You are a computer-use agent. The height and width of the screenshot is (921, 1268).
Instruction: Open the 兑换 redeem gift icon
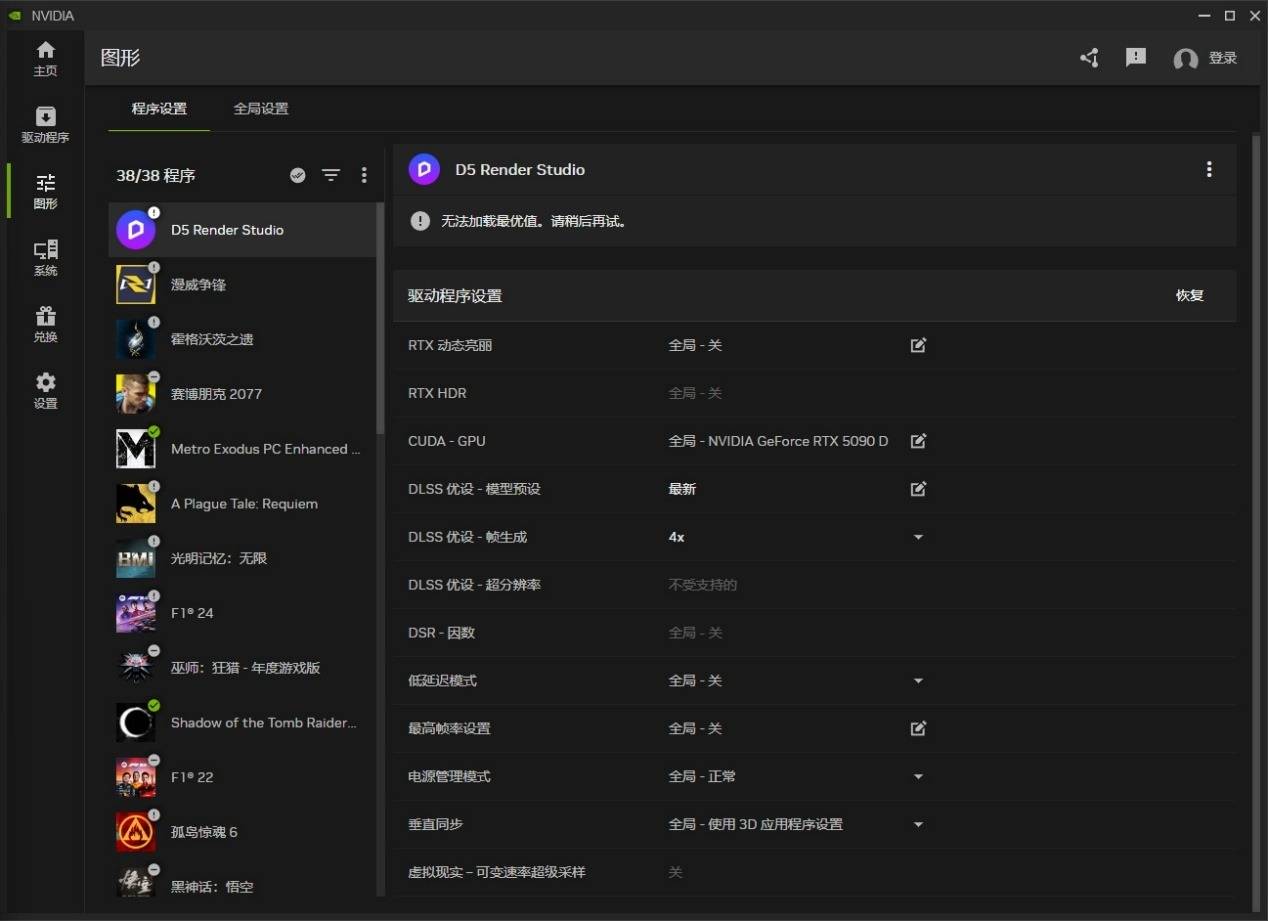45,324
